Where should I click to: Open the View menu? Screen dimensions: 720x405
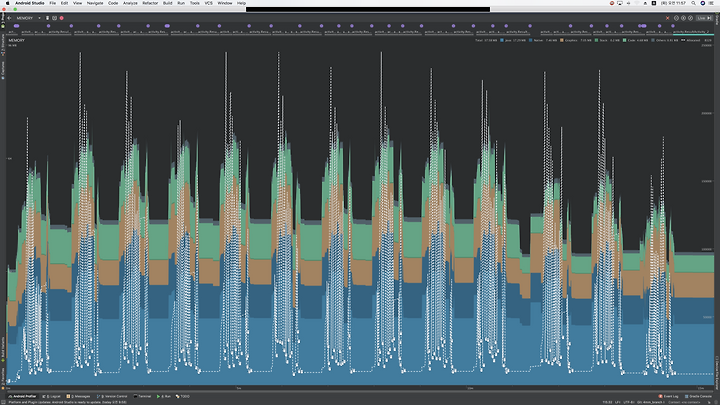[78, 3]
